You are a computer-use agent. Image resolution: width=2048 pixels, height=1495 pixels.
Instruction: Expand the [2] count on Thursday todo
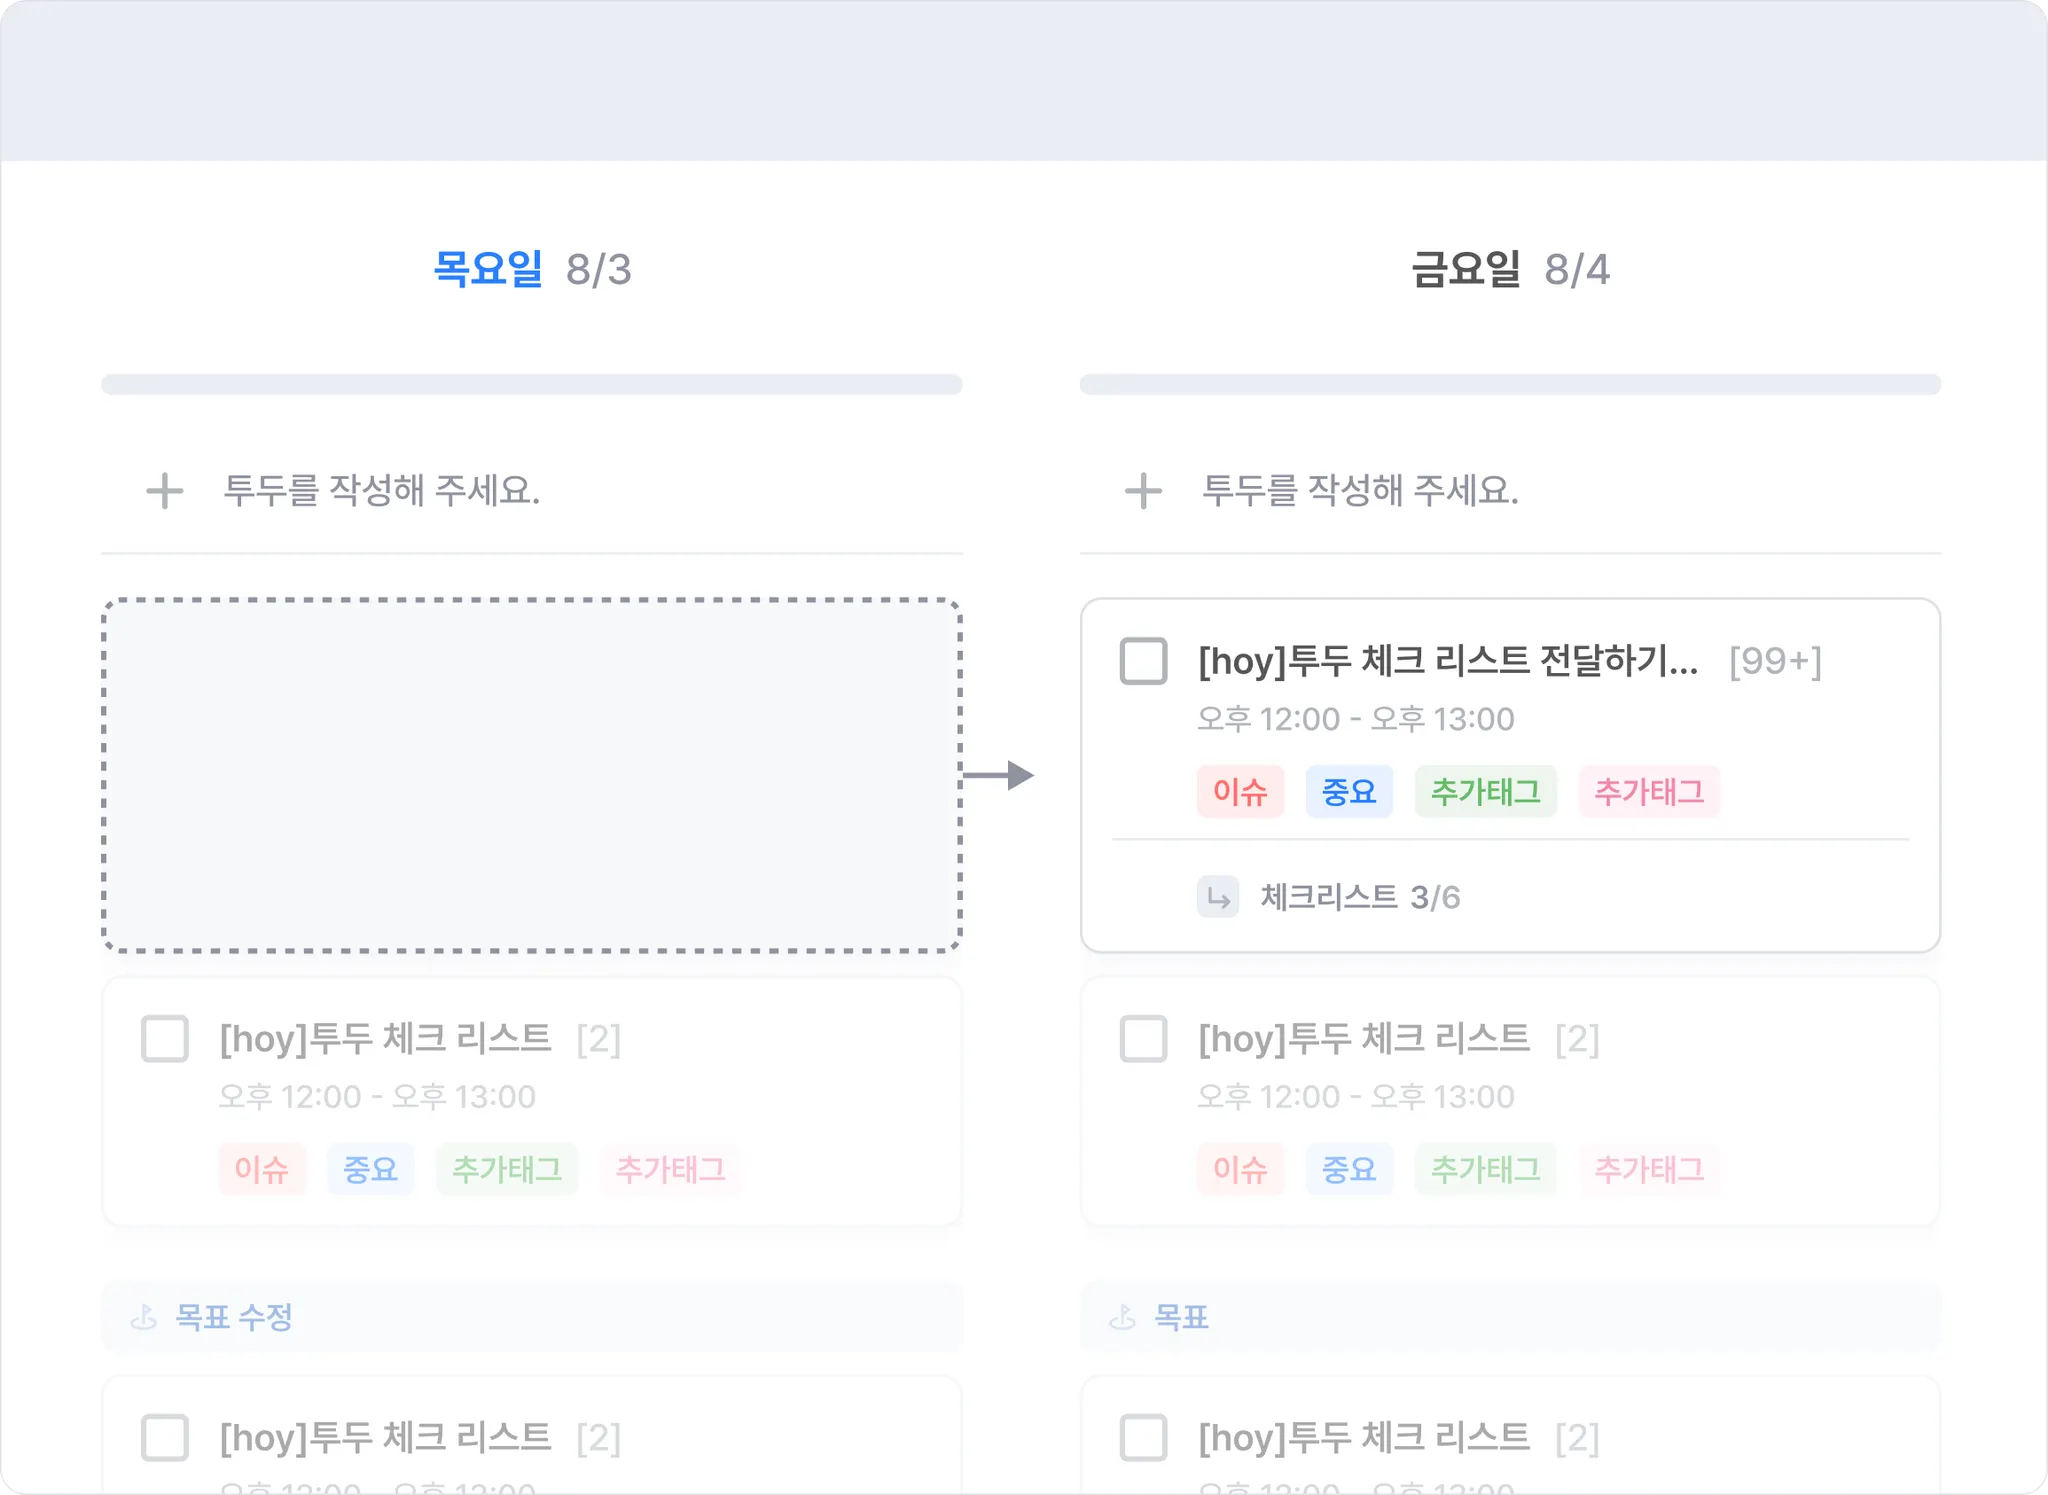pos(598,1039)
